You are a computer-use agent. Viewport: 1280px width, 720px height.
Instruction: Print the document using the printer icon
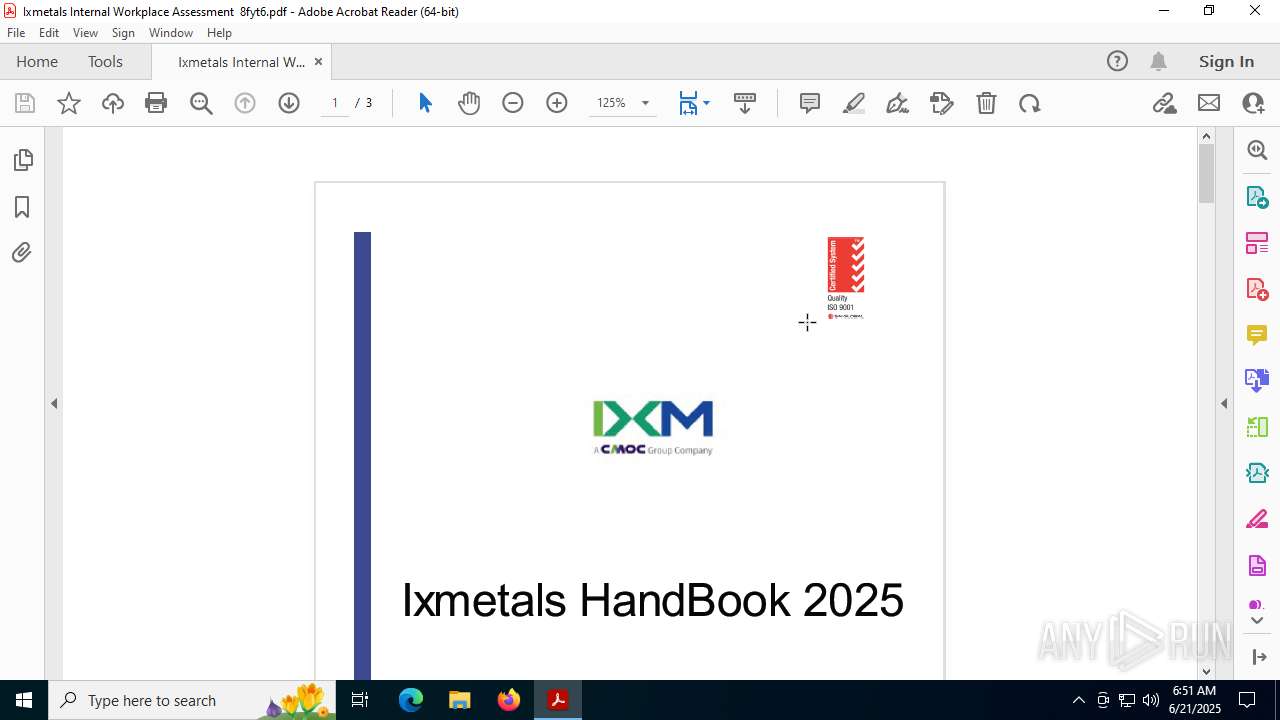(x=156, y=103)
